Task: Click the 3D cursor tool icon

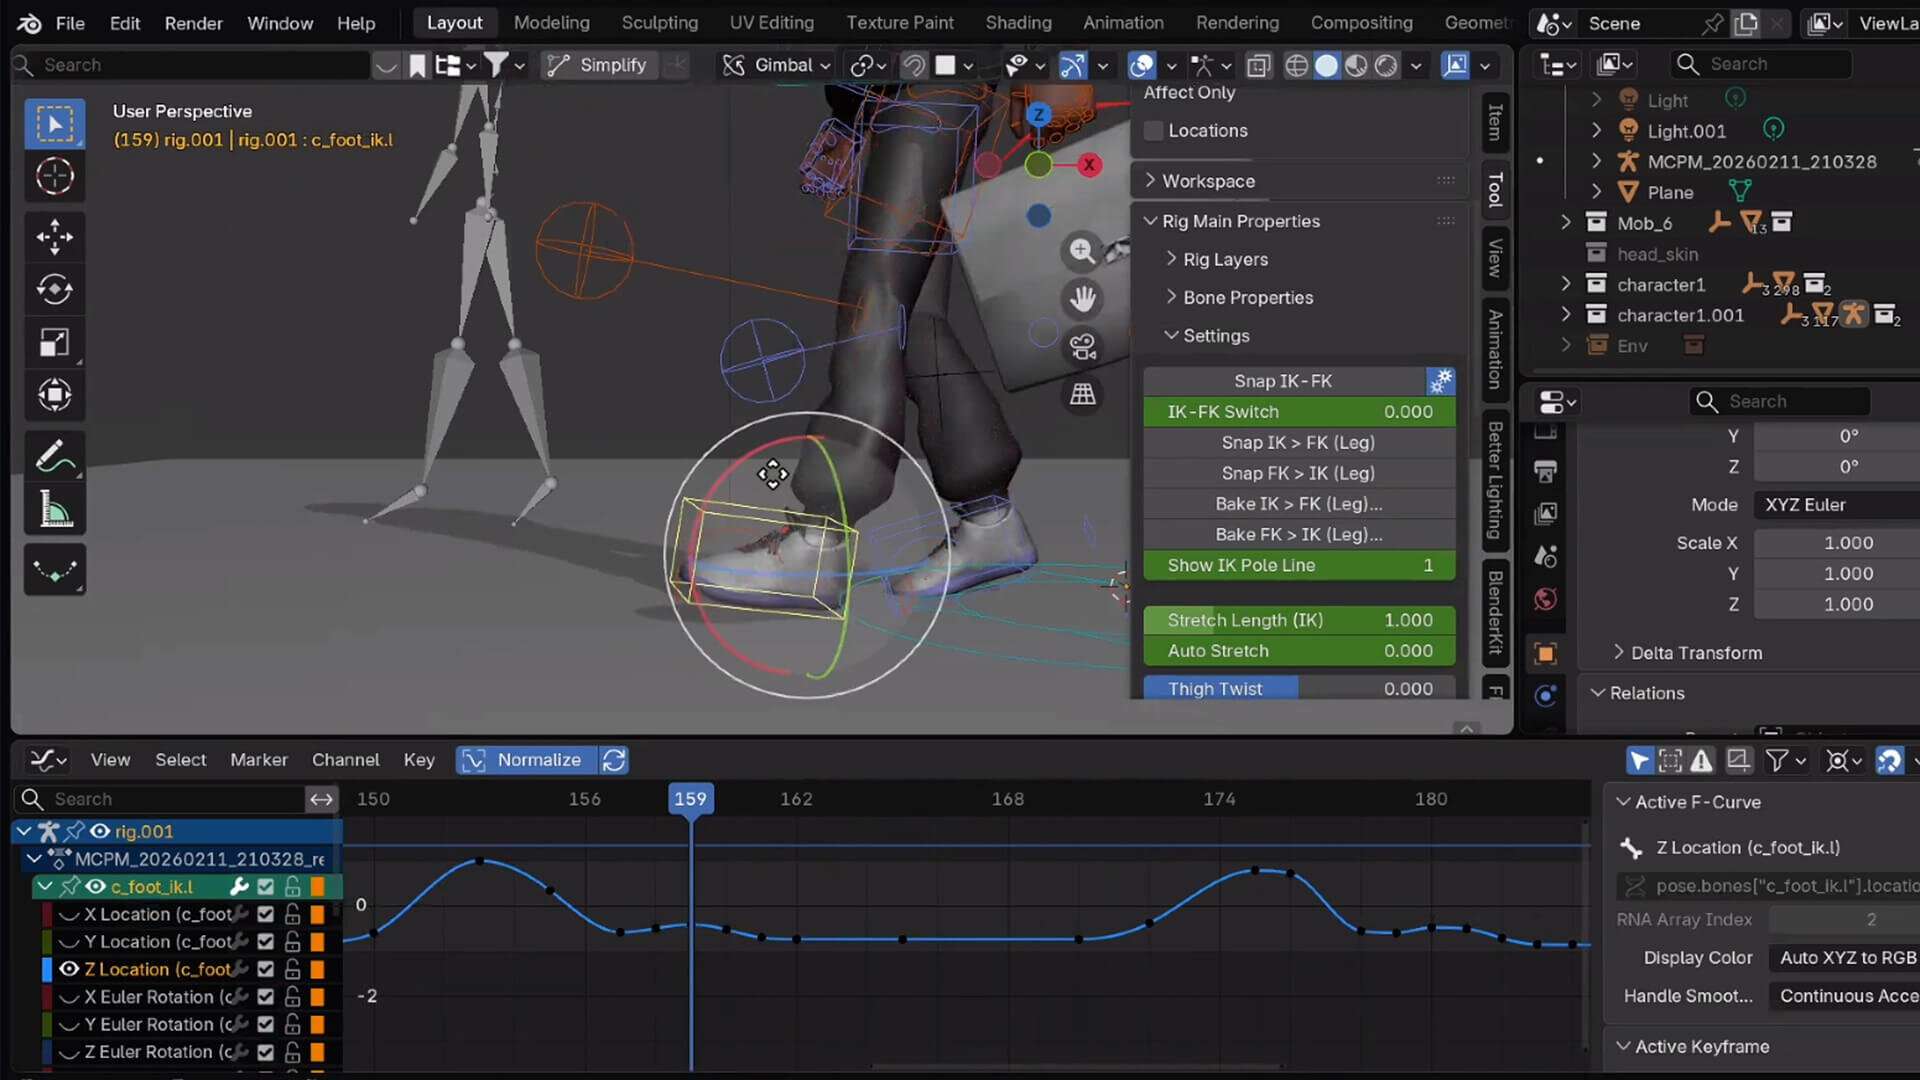Action: [x=54, y=176]
